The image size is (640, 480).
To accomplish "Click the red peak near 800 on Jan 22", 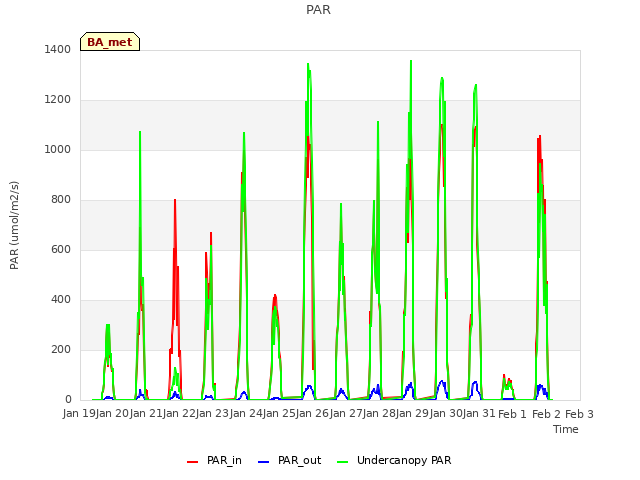I will coord(175,200).
